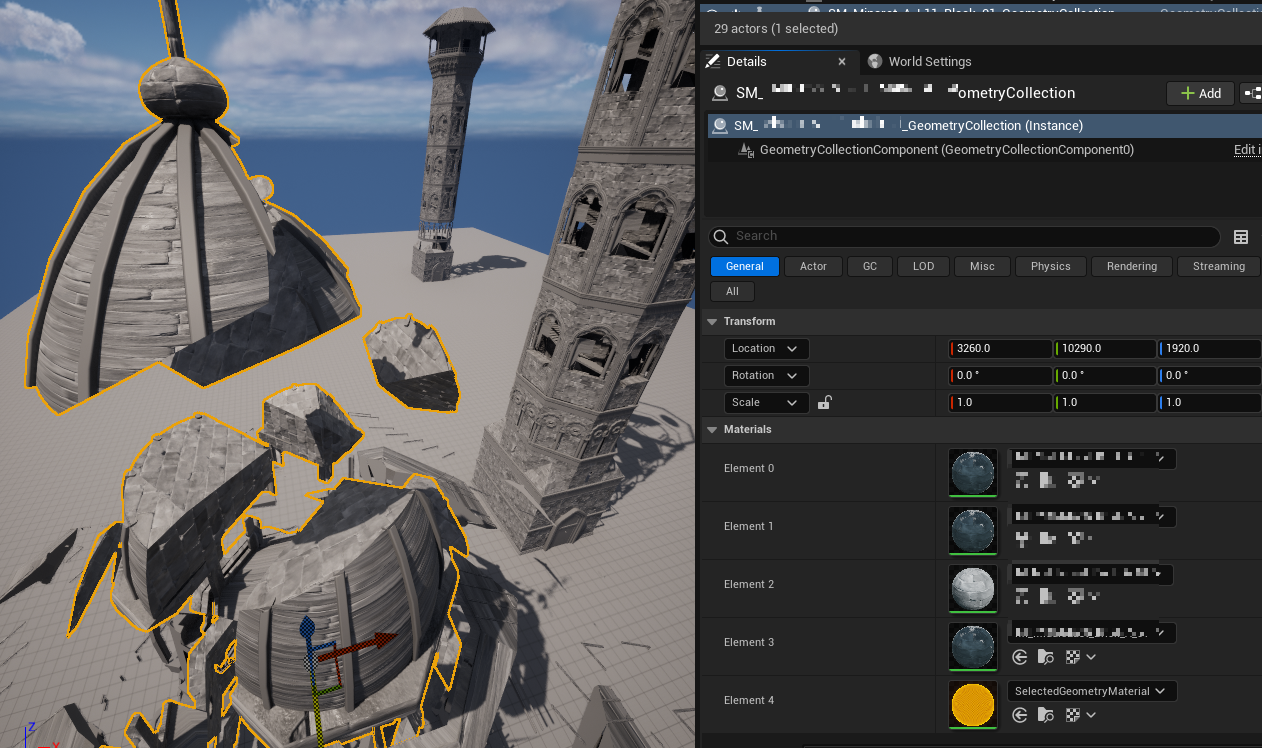This screenshot has width=1262, height=748.
Task: Toggle the Rendering filter button
Action: (x=1132, y=266)
